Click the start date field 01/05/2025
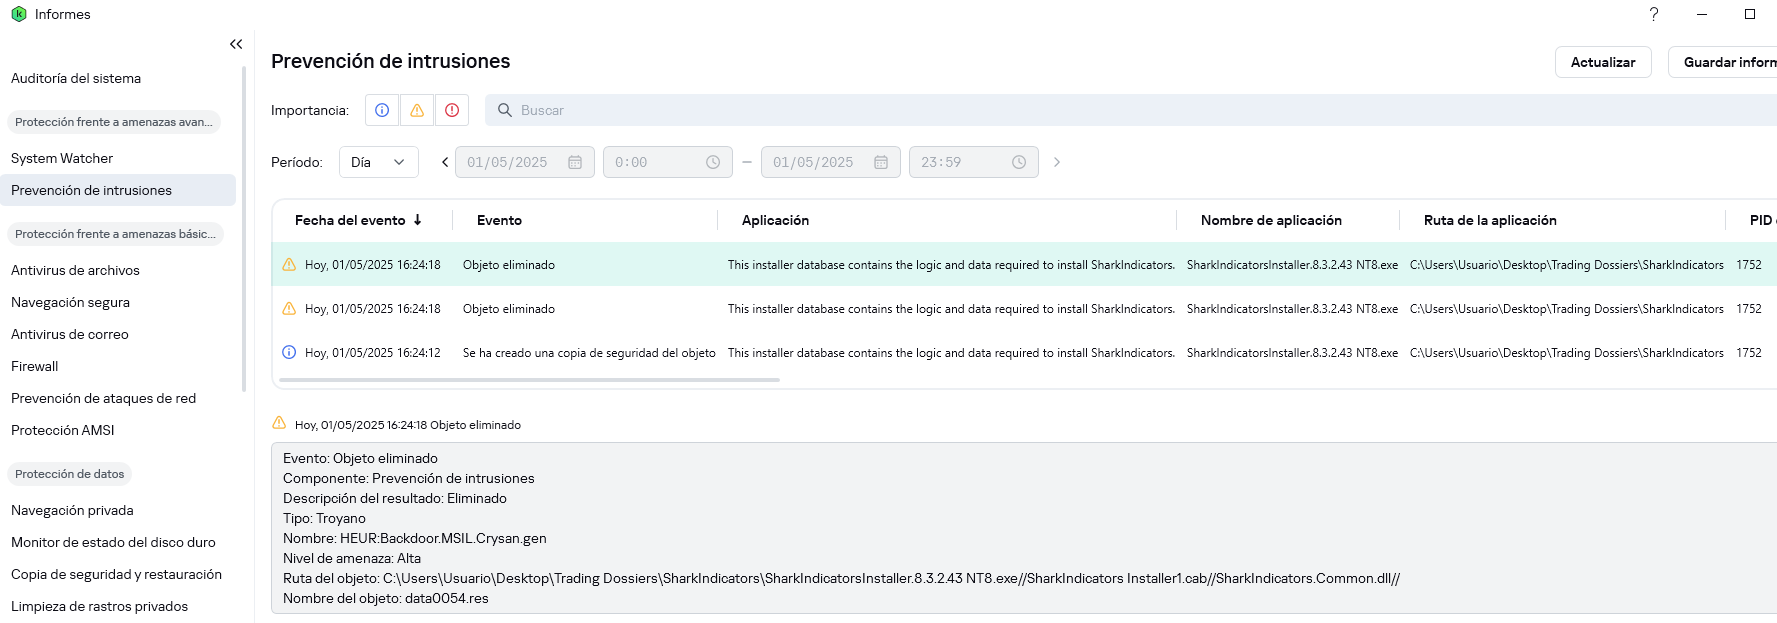Viewport: 1777px width, 623px height. [525, 162]
